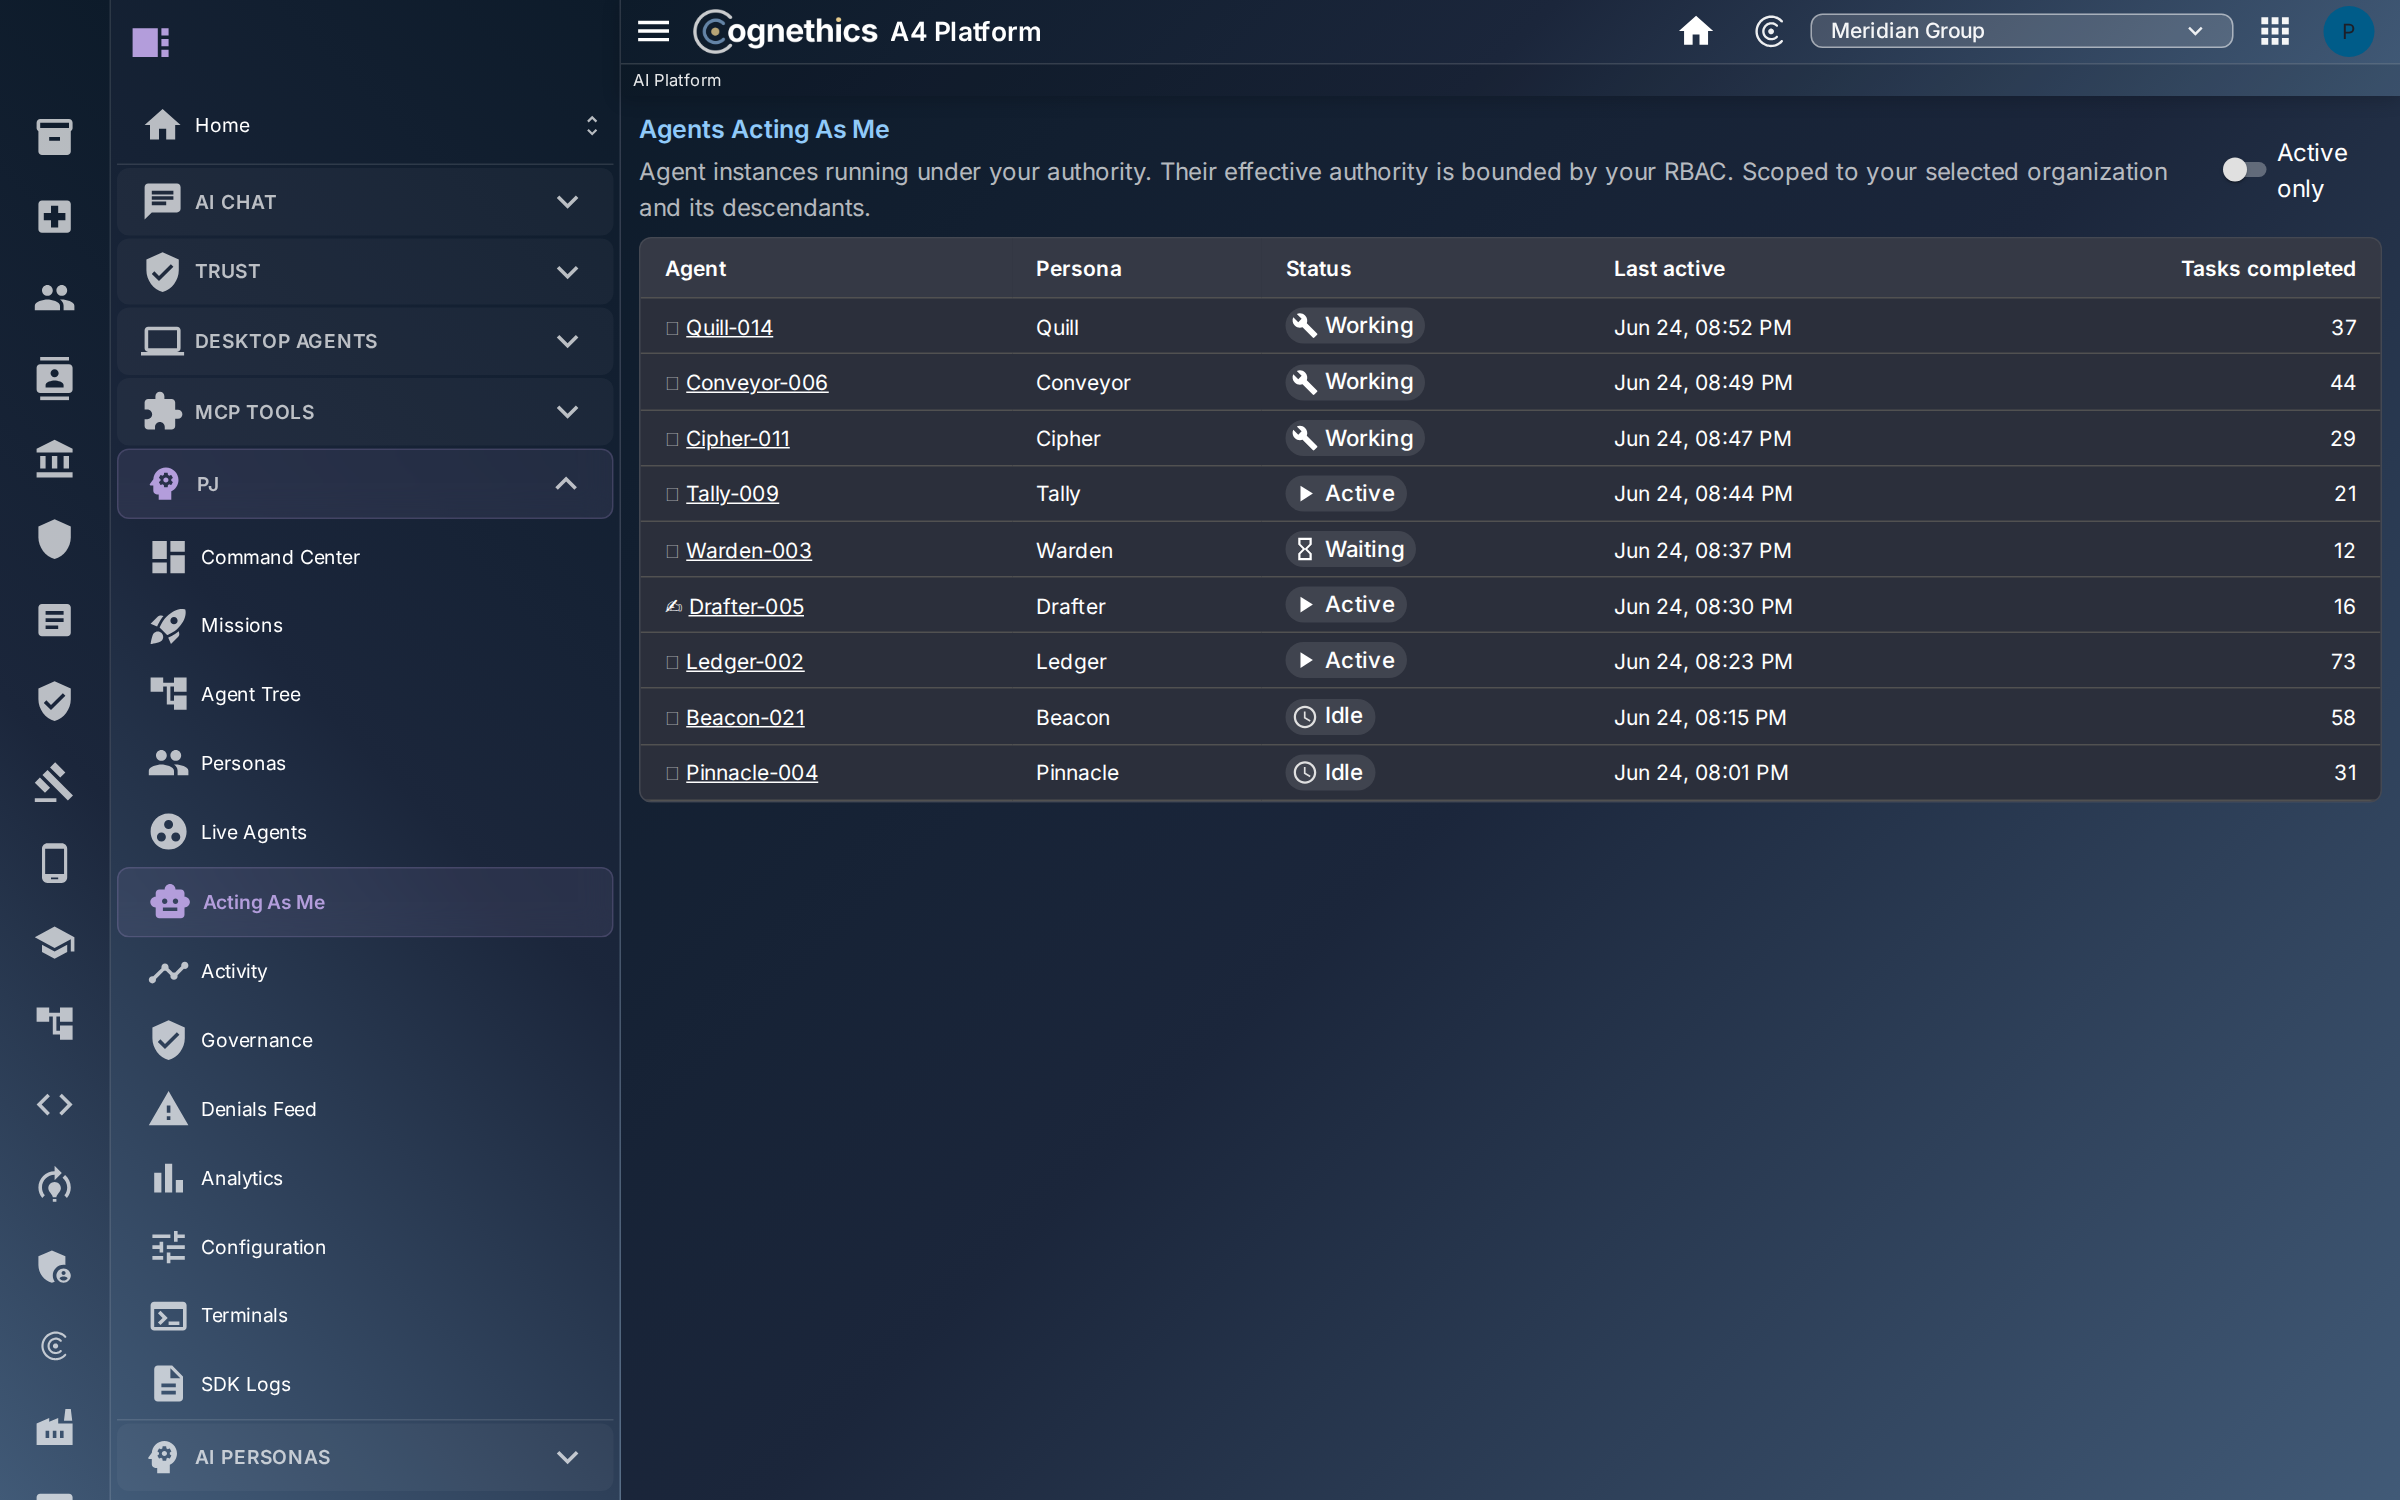Expand the AI CHAT section

(365, 202)
